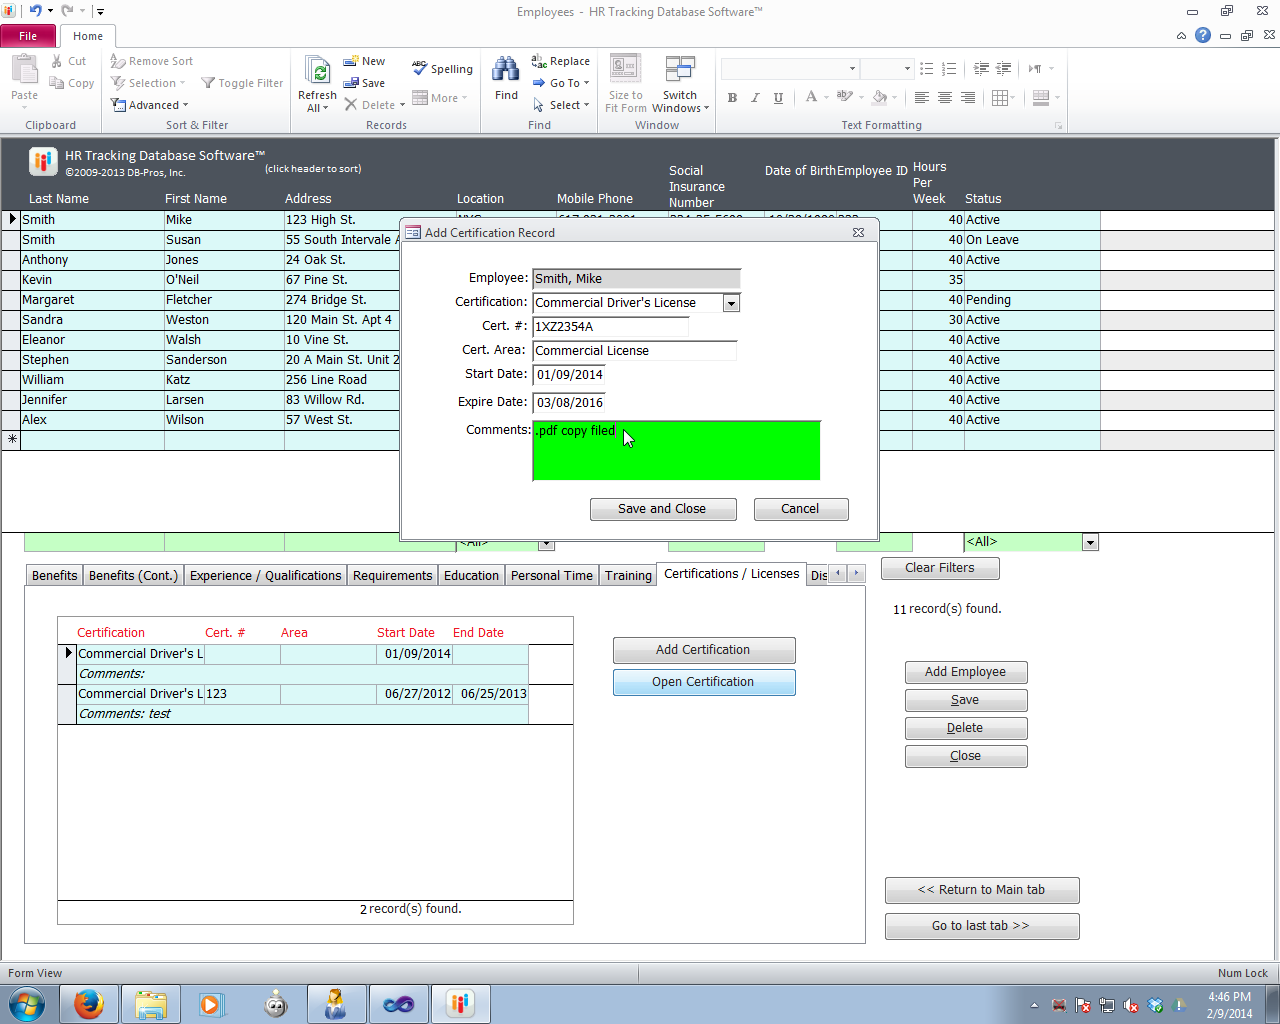Click the Start Date field in dialog
This screenshot has width=1280, height=1024.
click(568, 375)
